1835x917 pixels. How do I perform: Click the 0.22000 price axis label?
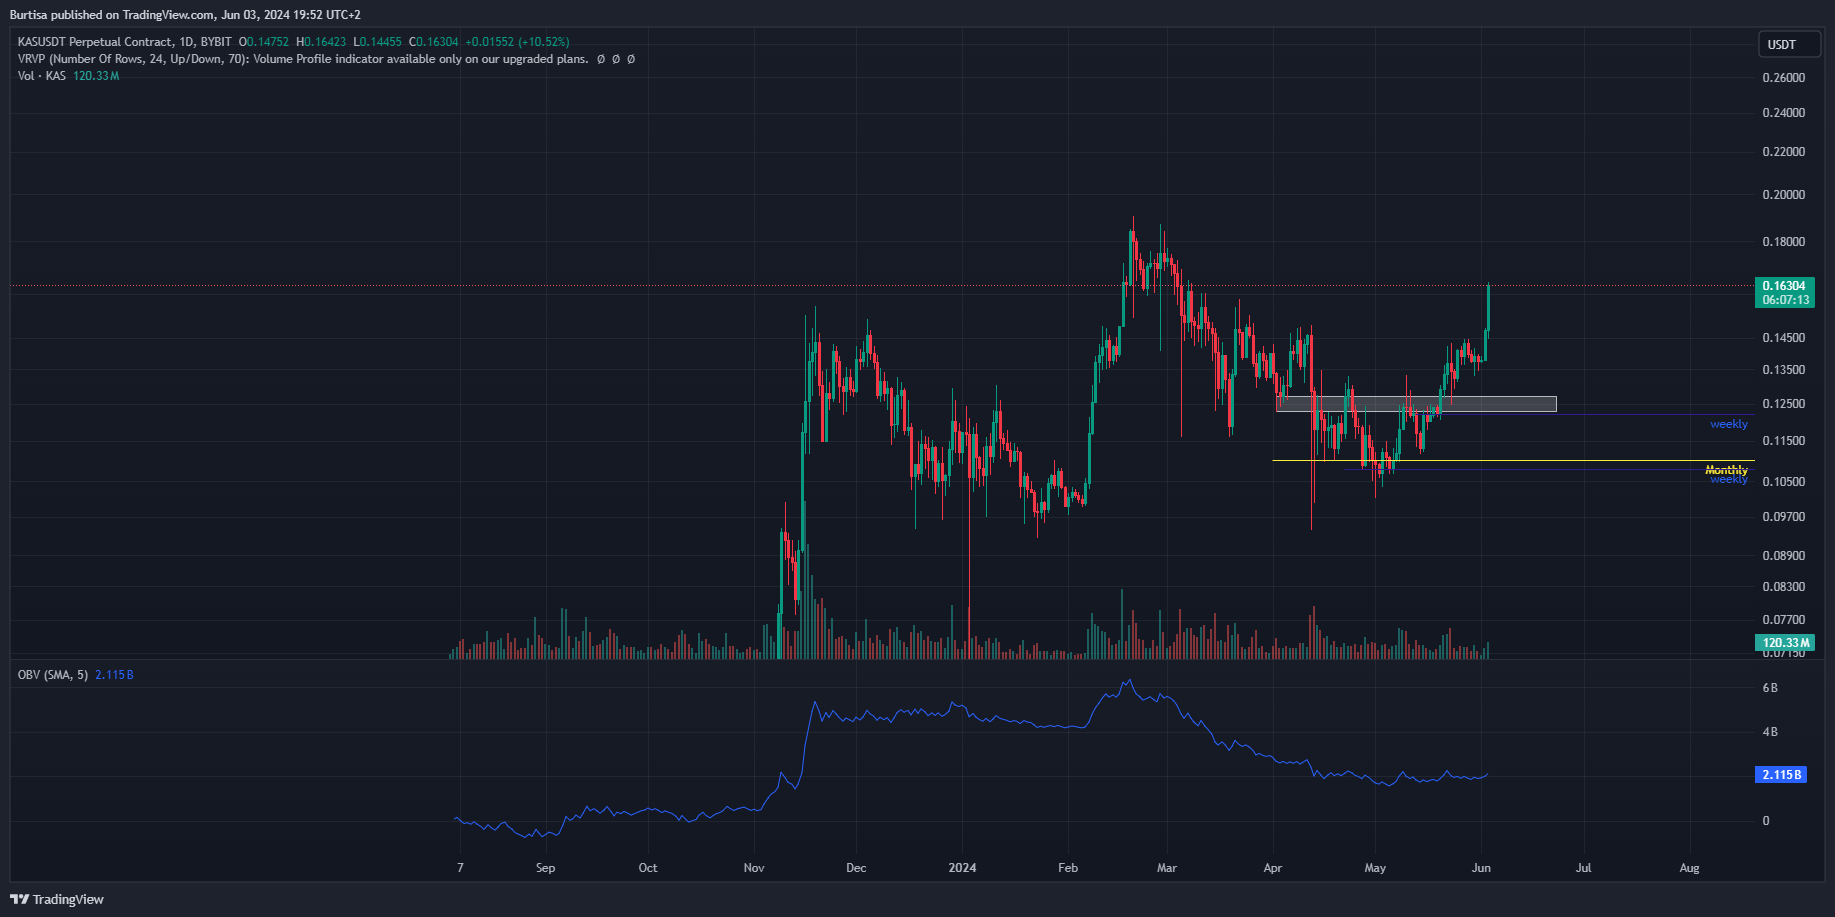tap(1784, 152)
